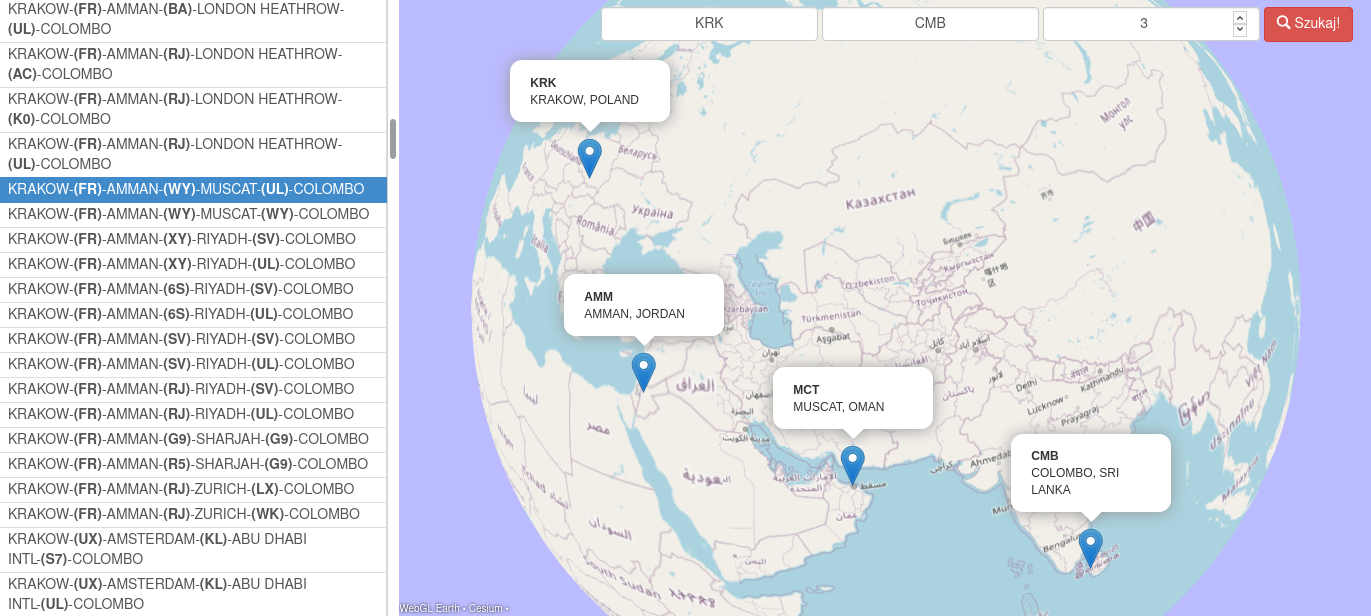1371x616 pixels.
Task: Select route AMMAN-(BA)-LONDON HEATHROW-(UL)-COLOMBO
Action: click(193, 20)
